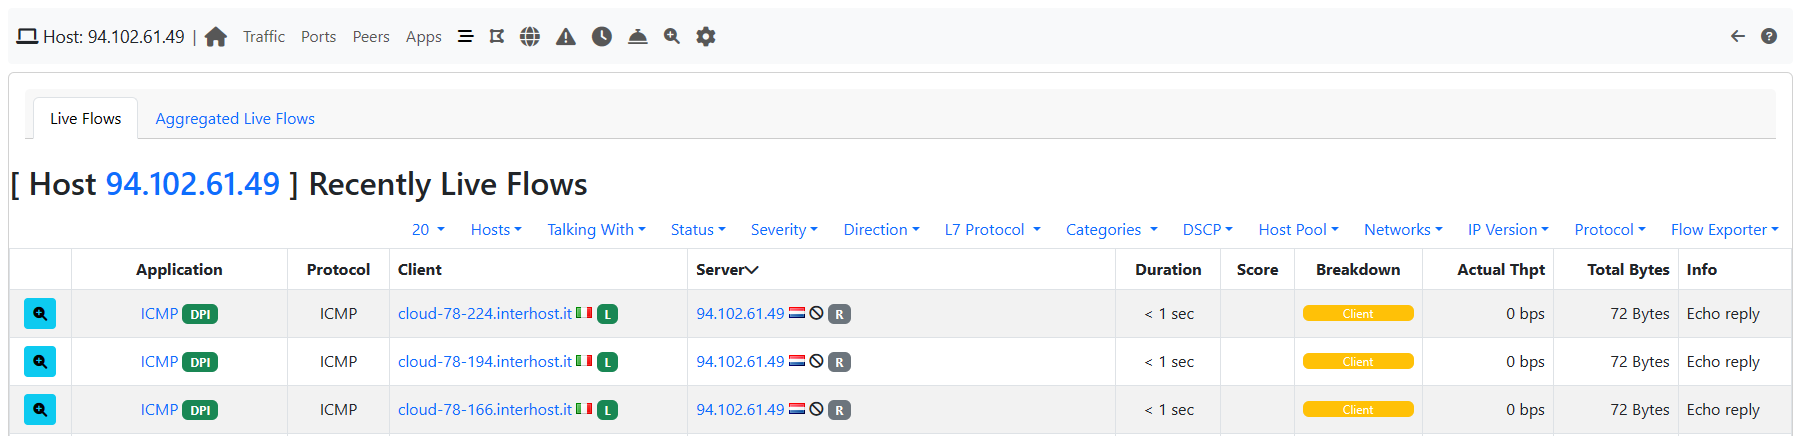This screenshot has height=436, width=1808.
Task: Open the Categories filter dropdown
Action: click(x=1111, y=229)
